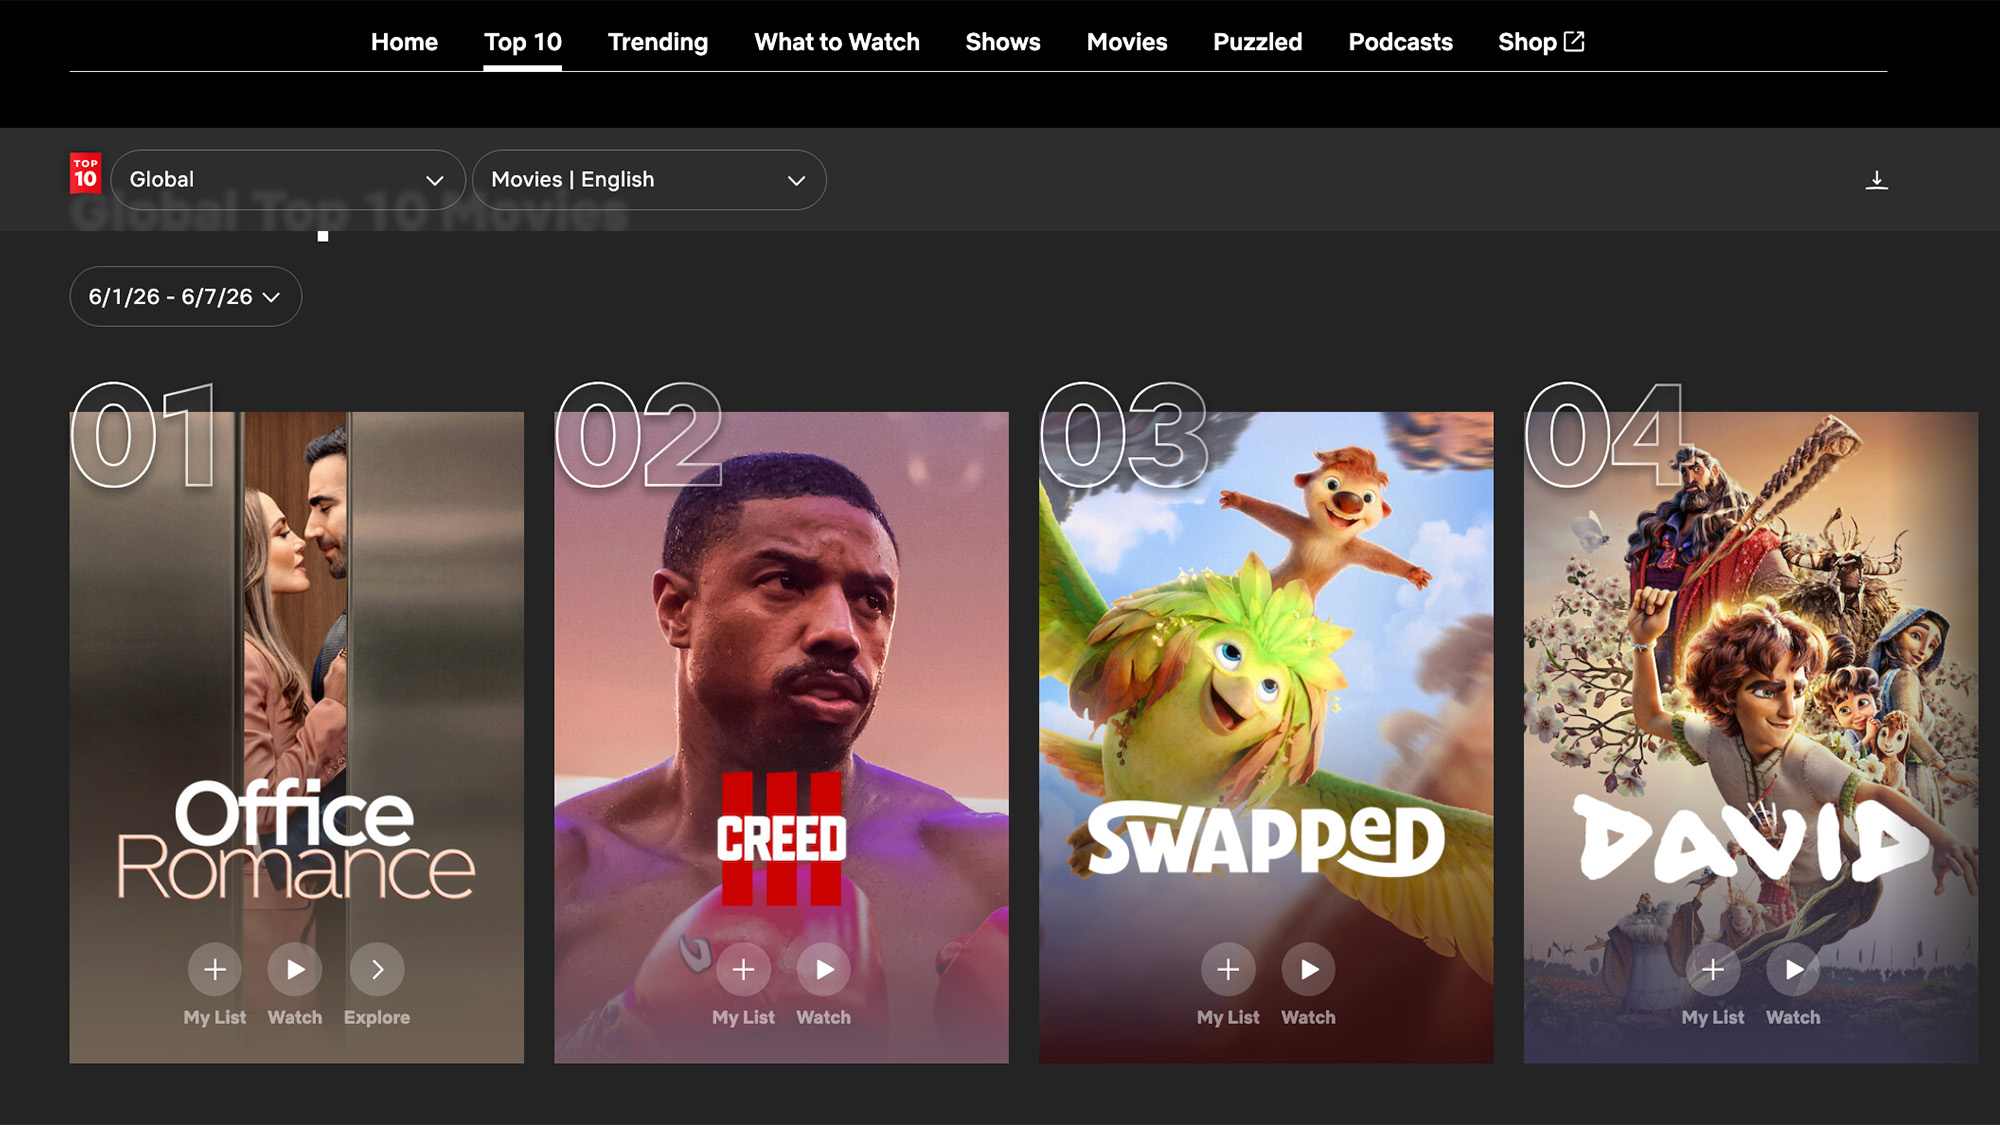Add David to My List
The height and width of the screenshot is (1125, 2000).
tap(1713, 969)
